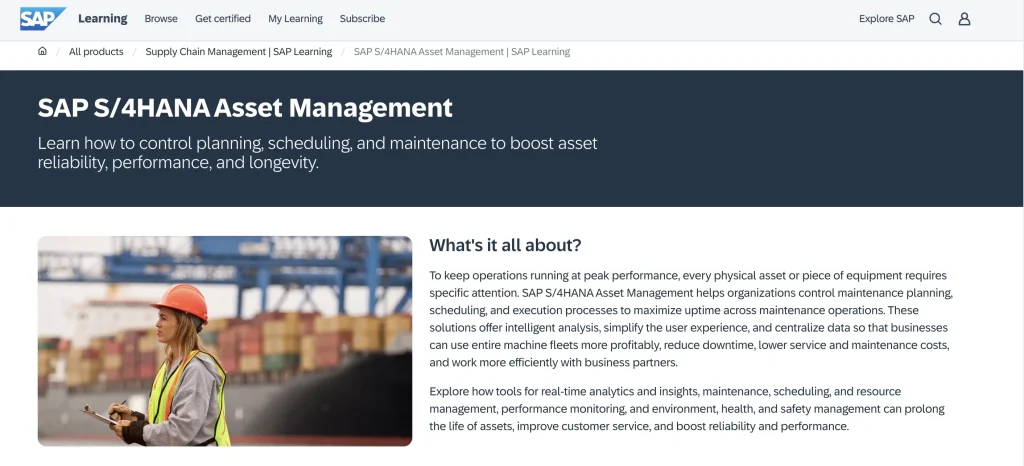Viewport: 1024px width, 466px height.
Task: Open Supply Chain Management breadcrumb link
Action: tap(238, 52)
